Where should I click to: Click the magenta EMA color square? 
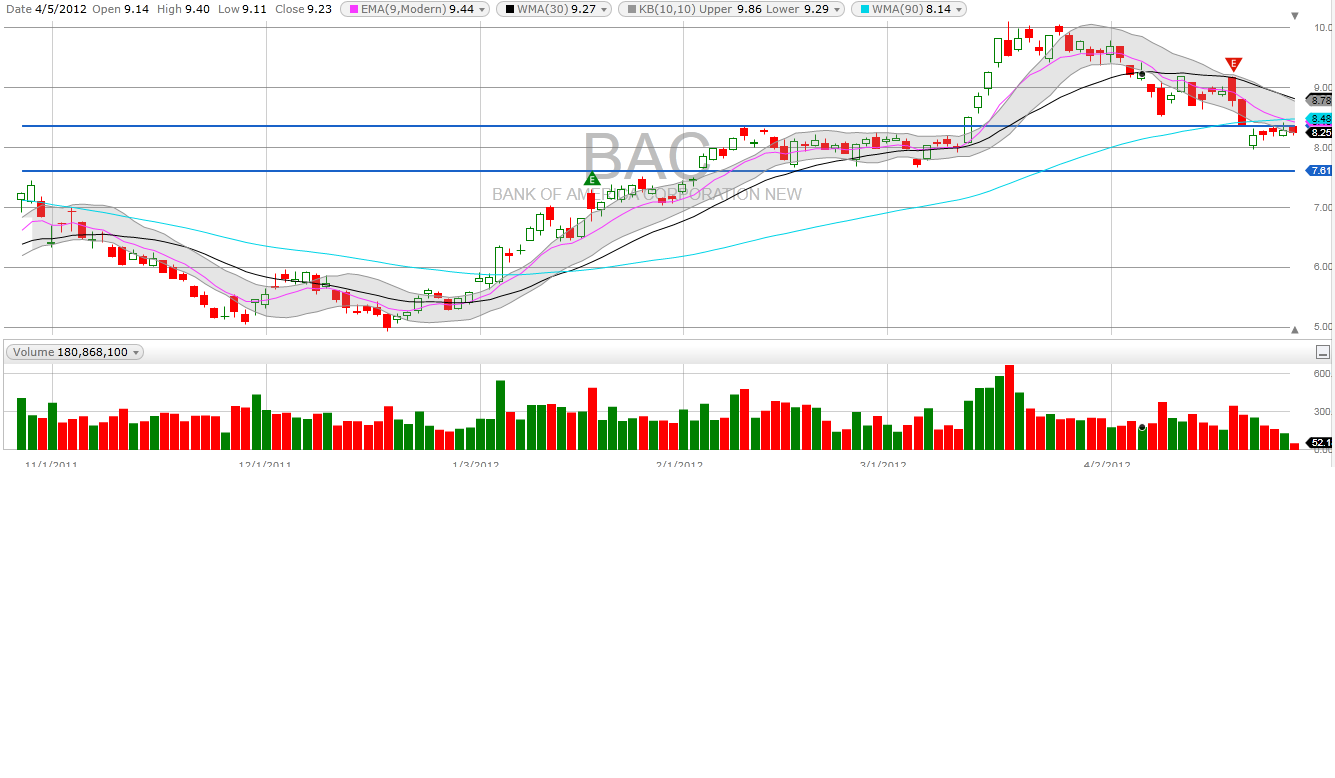coord(352,9)
